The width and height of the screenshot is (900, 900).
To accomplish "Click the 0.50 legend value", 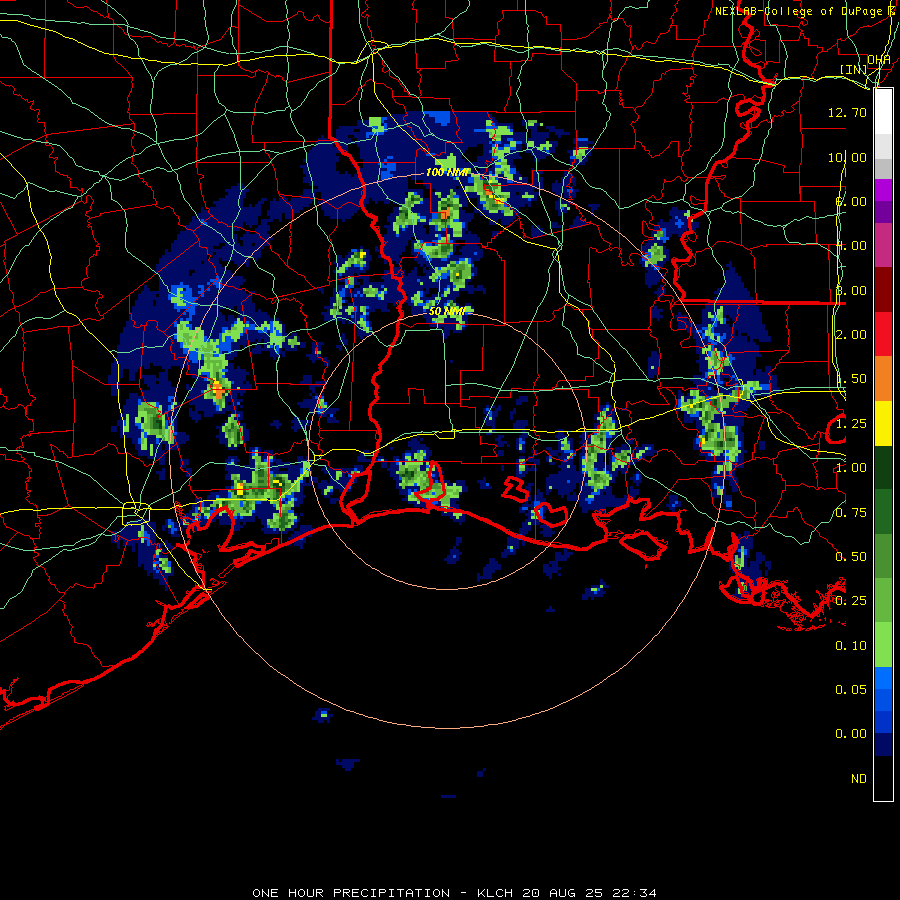I will click(x=851, y=557).
